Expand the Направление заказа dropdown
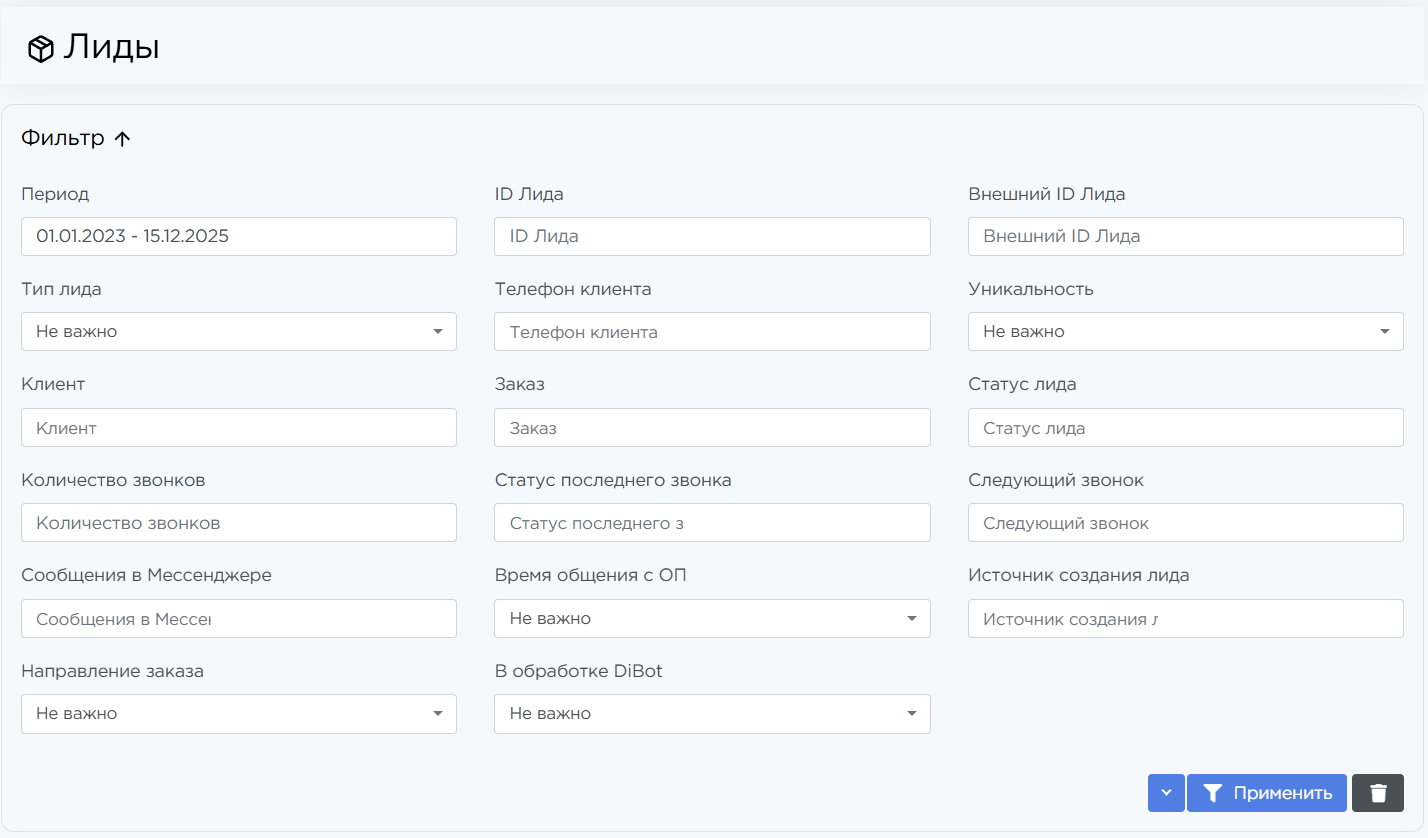Image resolution: width=1428 pixels, height=838 pixels. point(238,713)
